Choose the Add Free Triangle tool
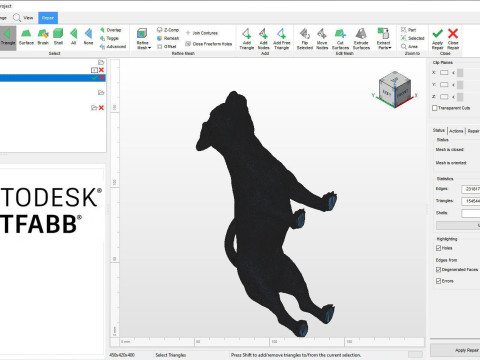This screenshot has width=480, height=360. coord(282,39)
